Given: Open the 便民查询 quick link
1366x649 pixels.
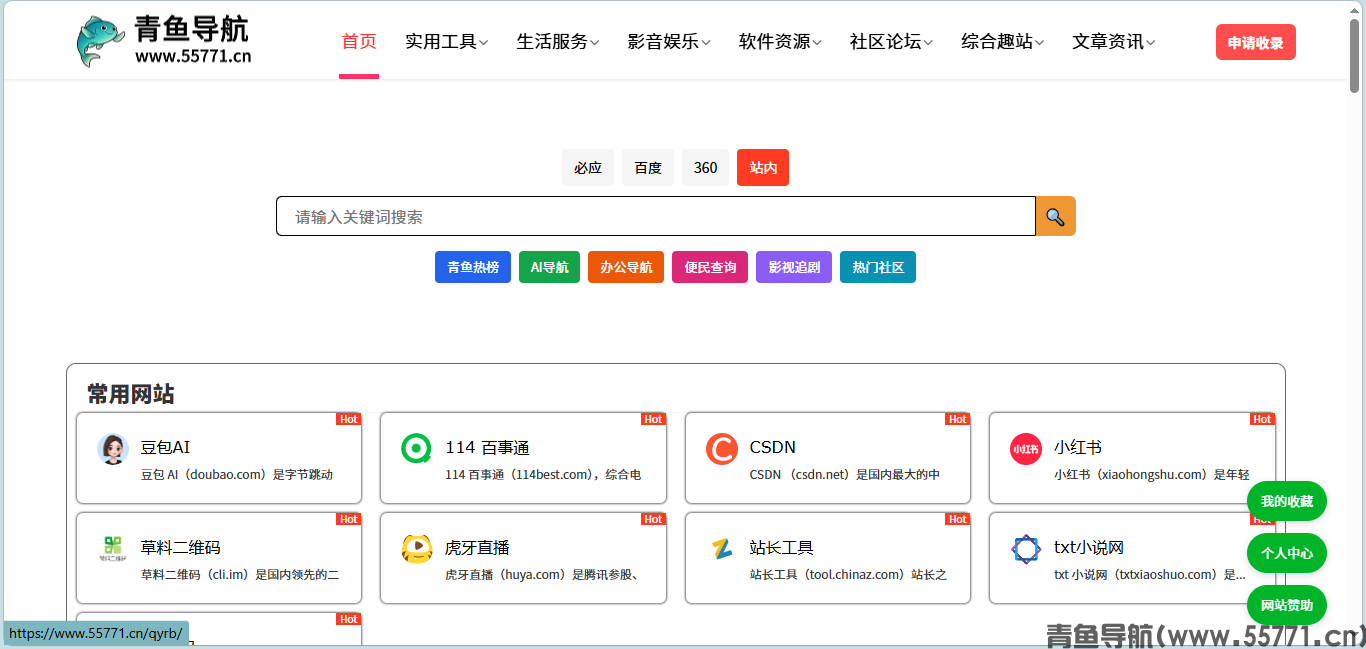Looking at the screenshot, I should pos(710,267).
